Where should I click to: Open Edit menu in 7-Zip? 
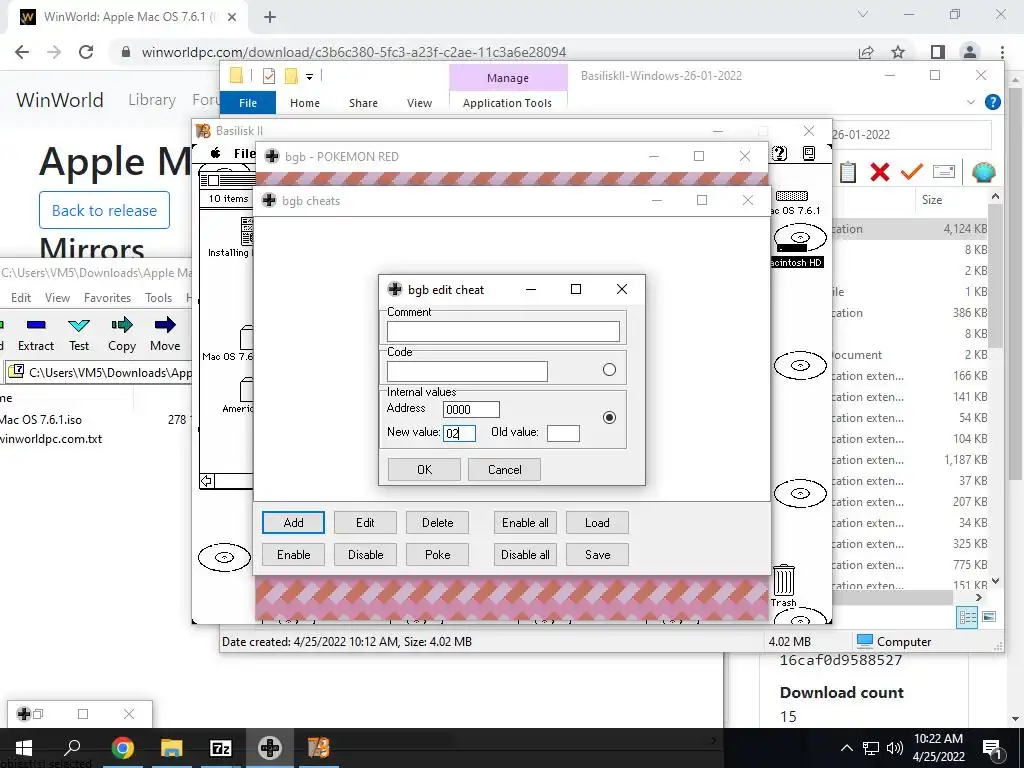point(21,298)
